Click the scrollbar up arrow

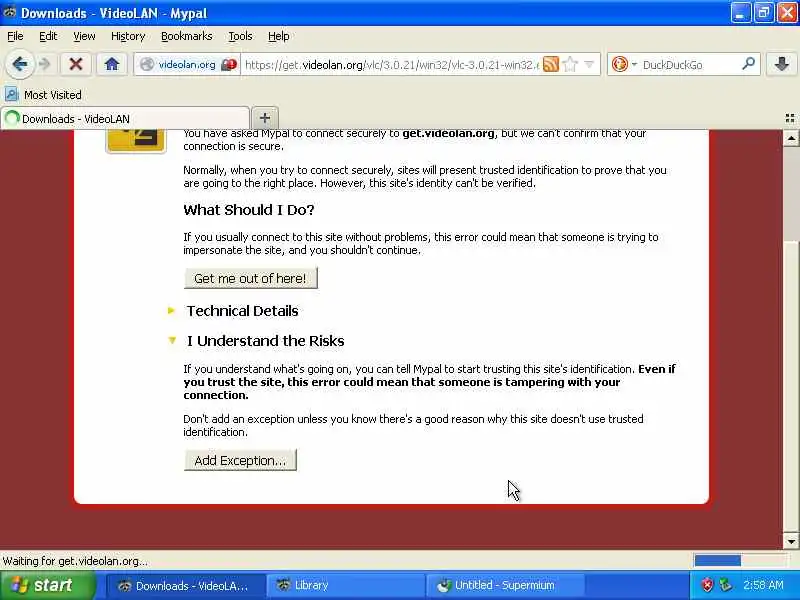coord(791,138)
